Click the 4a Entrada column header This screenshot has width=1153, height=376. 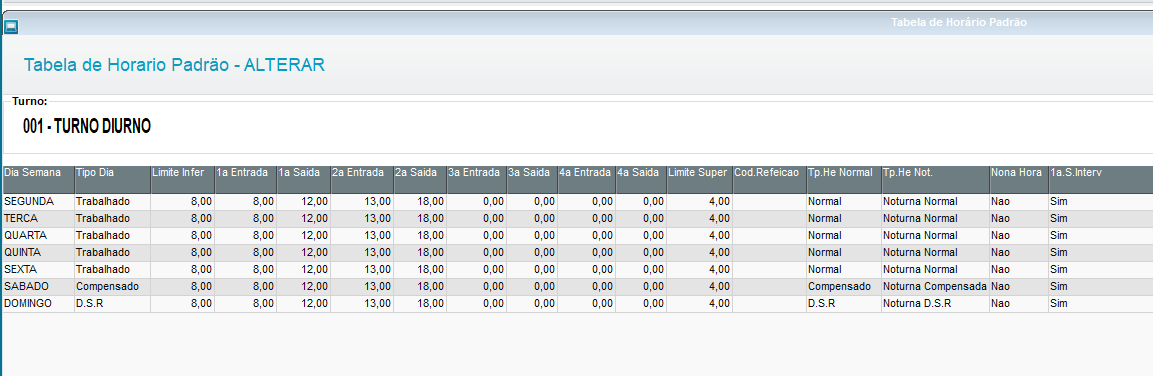(x=587, y=180)
